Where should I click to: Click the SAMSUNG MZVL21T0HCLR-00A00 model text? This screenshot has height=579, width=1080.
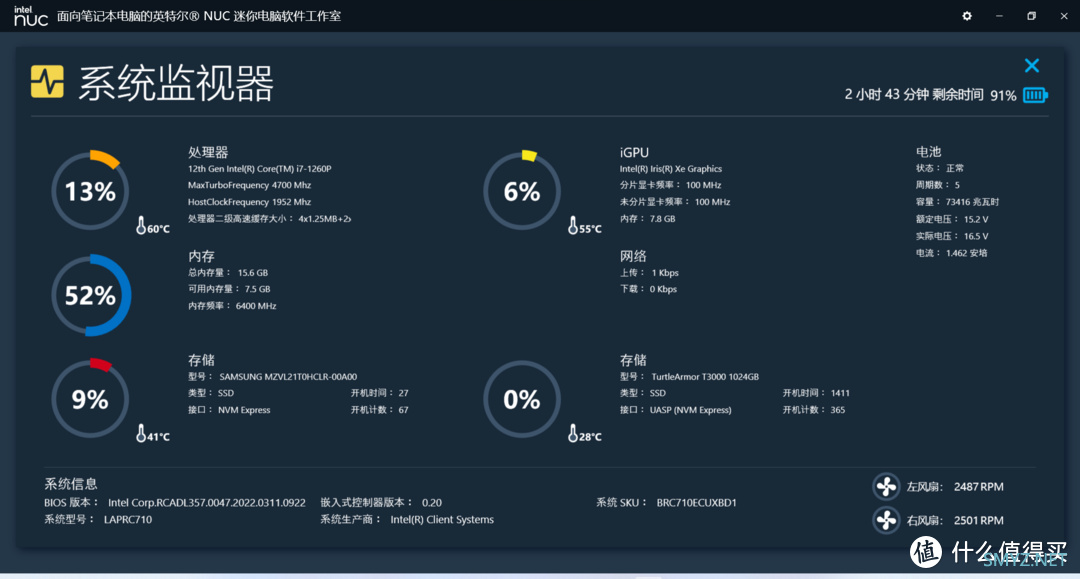point(288,377)
